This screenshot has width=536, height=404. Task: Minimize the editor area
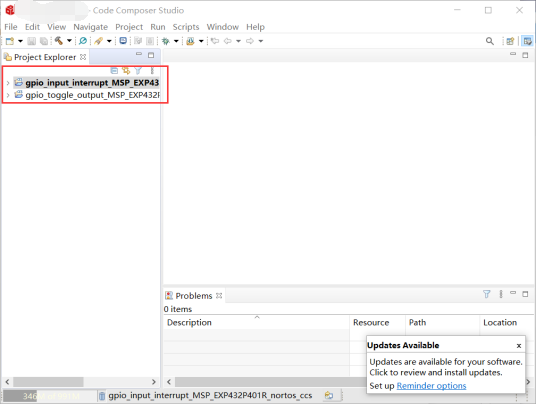(x=513, y=54)
